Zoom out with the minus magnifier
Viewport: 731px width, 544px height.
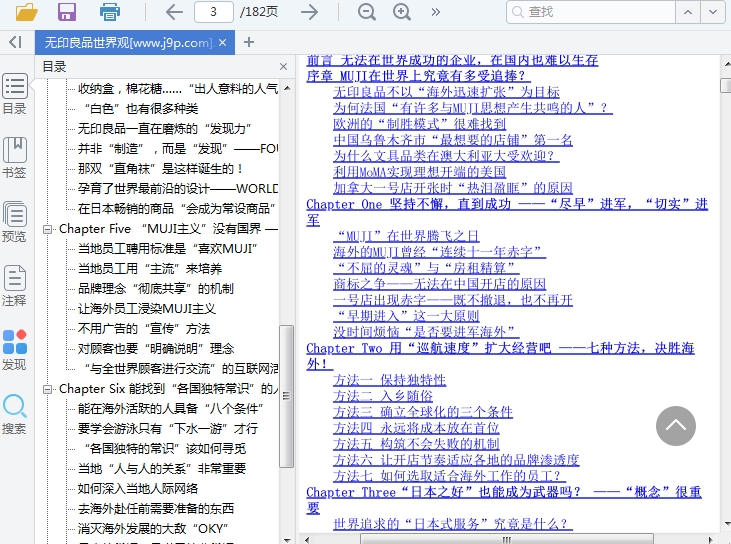click(367, 12)
